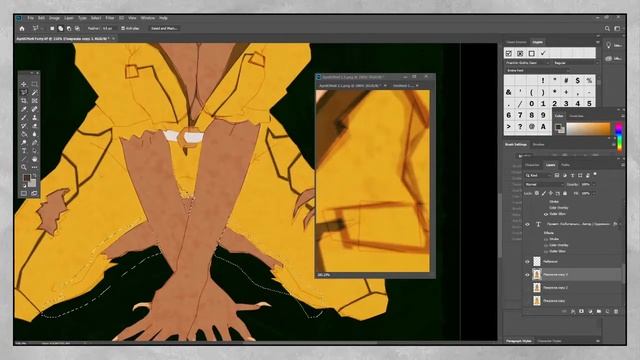
Task: Select the Polygonal Lasso tool in toolbox
Action: tap(24, 92)
